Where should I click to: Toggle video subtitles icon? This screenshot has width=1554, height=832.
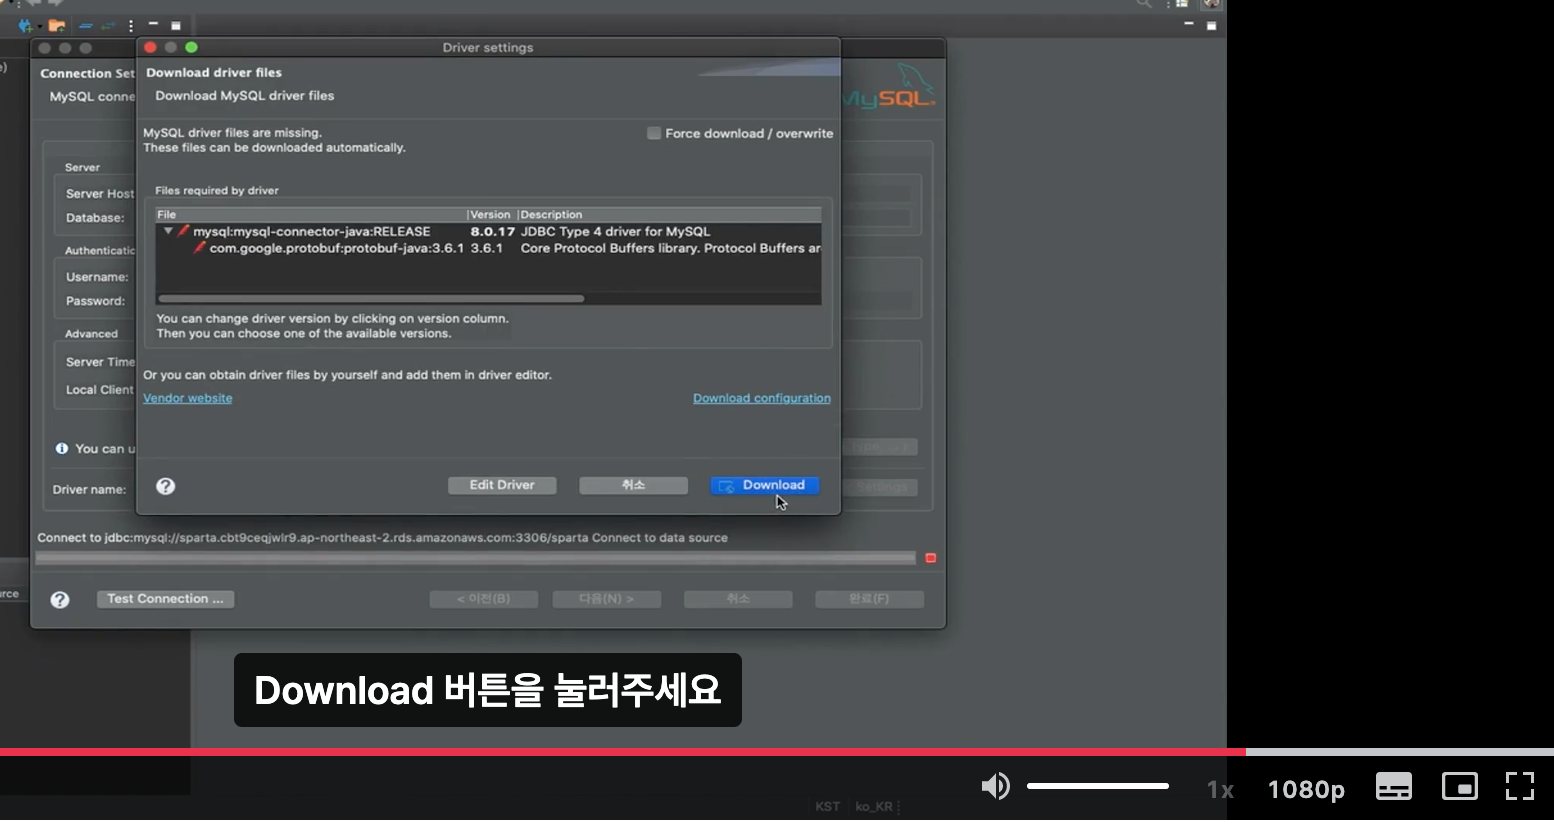coord(1394,787)
